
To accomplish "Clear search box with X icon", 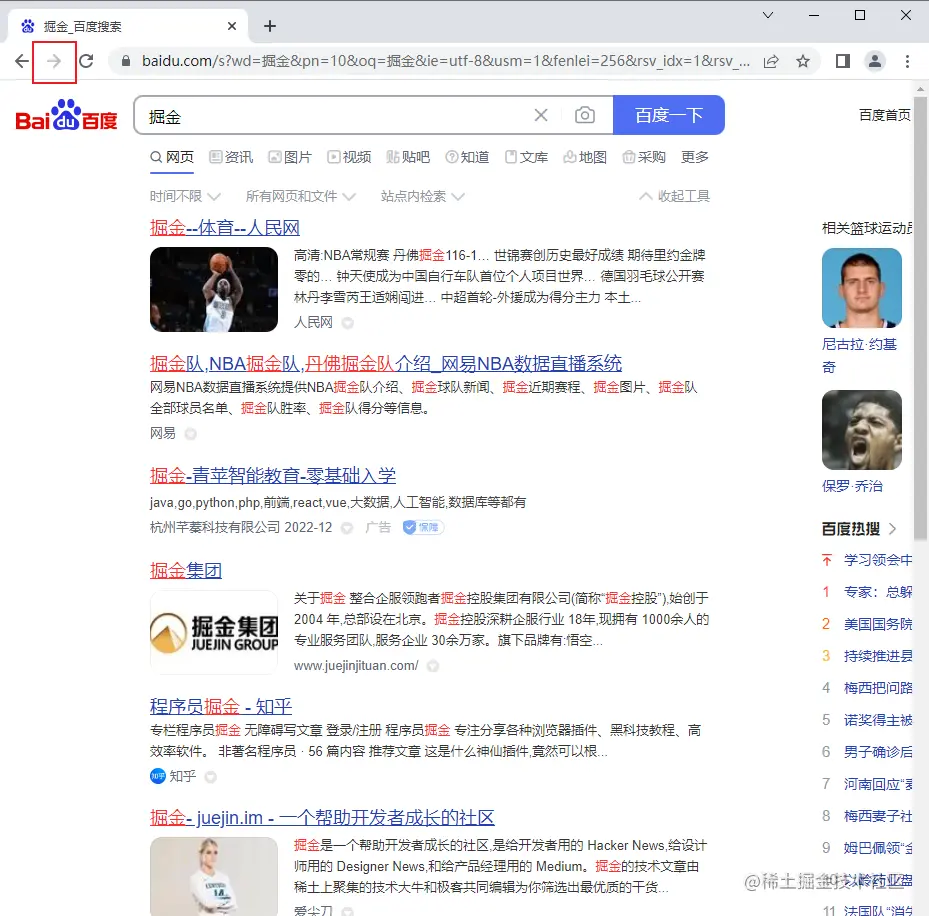I will 541,115.
